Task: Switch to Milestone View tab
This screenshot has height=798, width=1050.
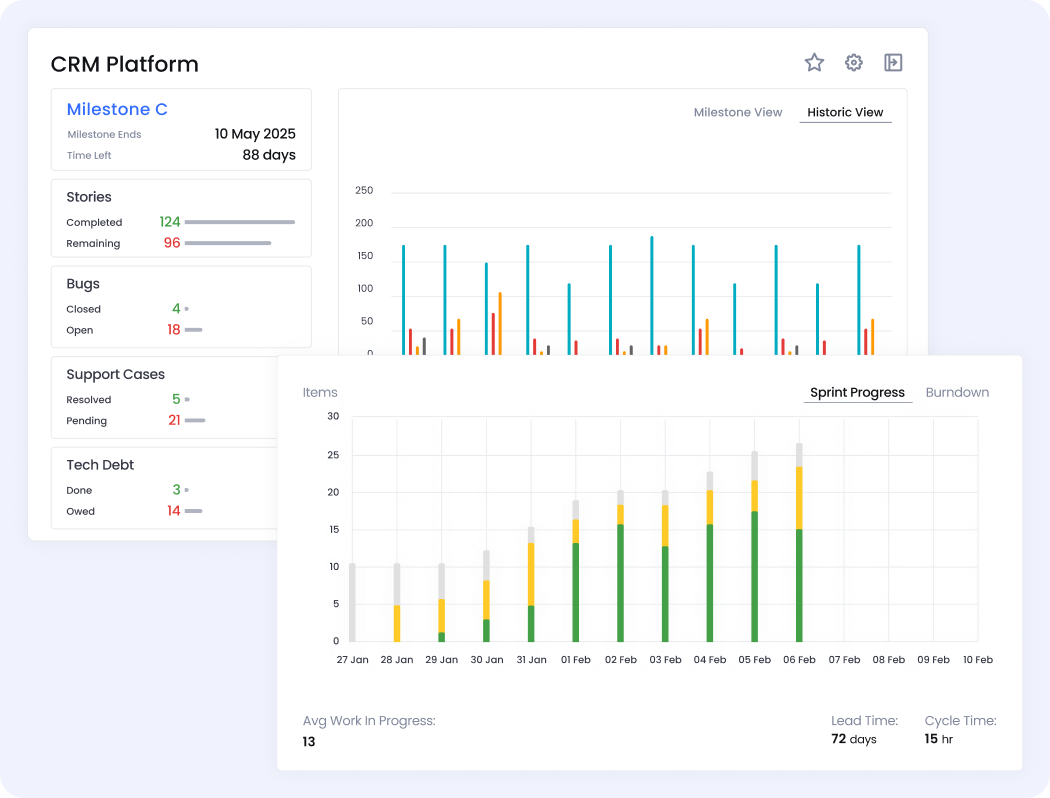Action: point(738,112)
